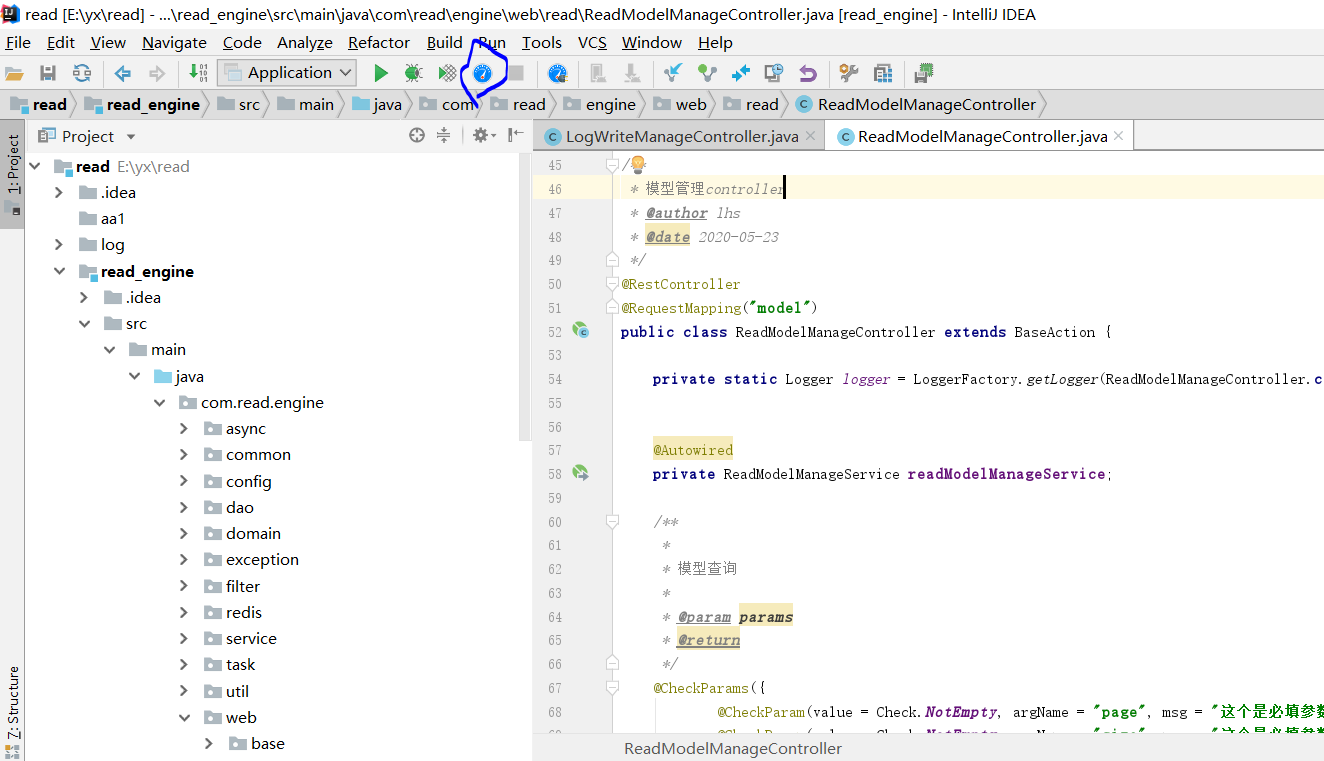Image resolution: width=1324 pixels, height=761 pixels.
Task: Open the Structure tool window from the sidebar
Action: pyautogui.click(x=14, y=700)
